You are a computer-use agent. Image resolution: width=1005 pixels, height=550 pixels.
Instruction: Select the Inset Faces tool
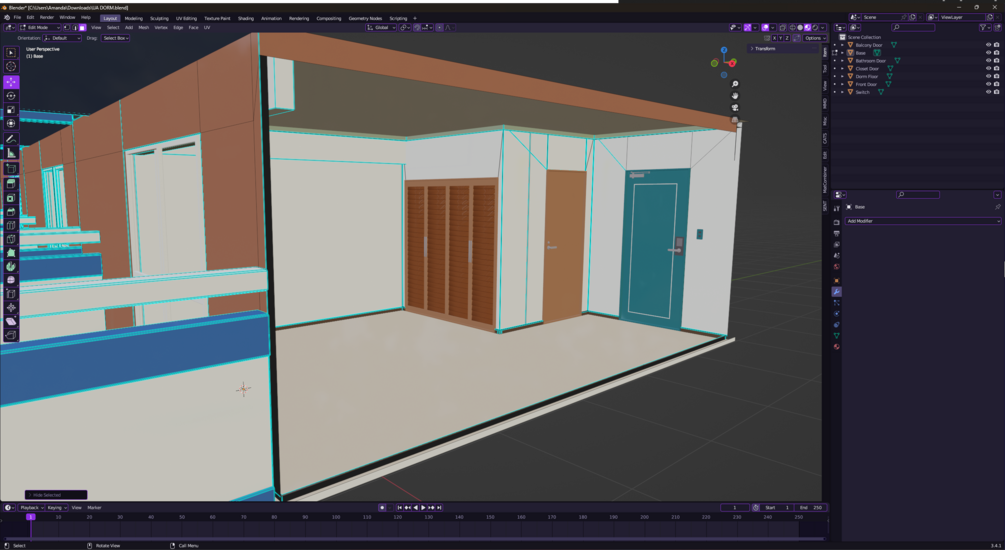pyautogui.click(x=11, y=198)
